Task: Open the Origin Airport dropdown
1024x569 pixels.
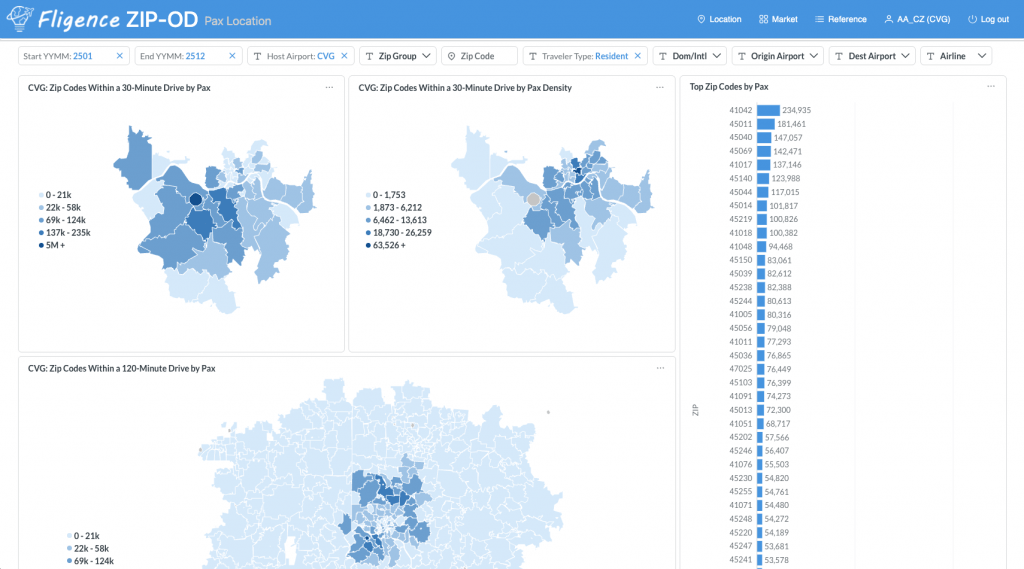Action: coord(777,56)
